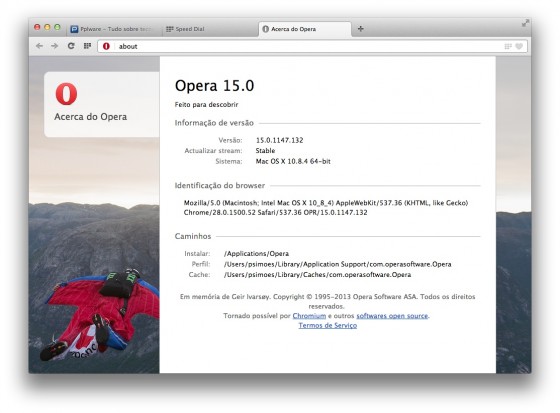Select the Acerca do Opera tab

point(305,29)
